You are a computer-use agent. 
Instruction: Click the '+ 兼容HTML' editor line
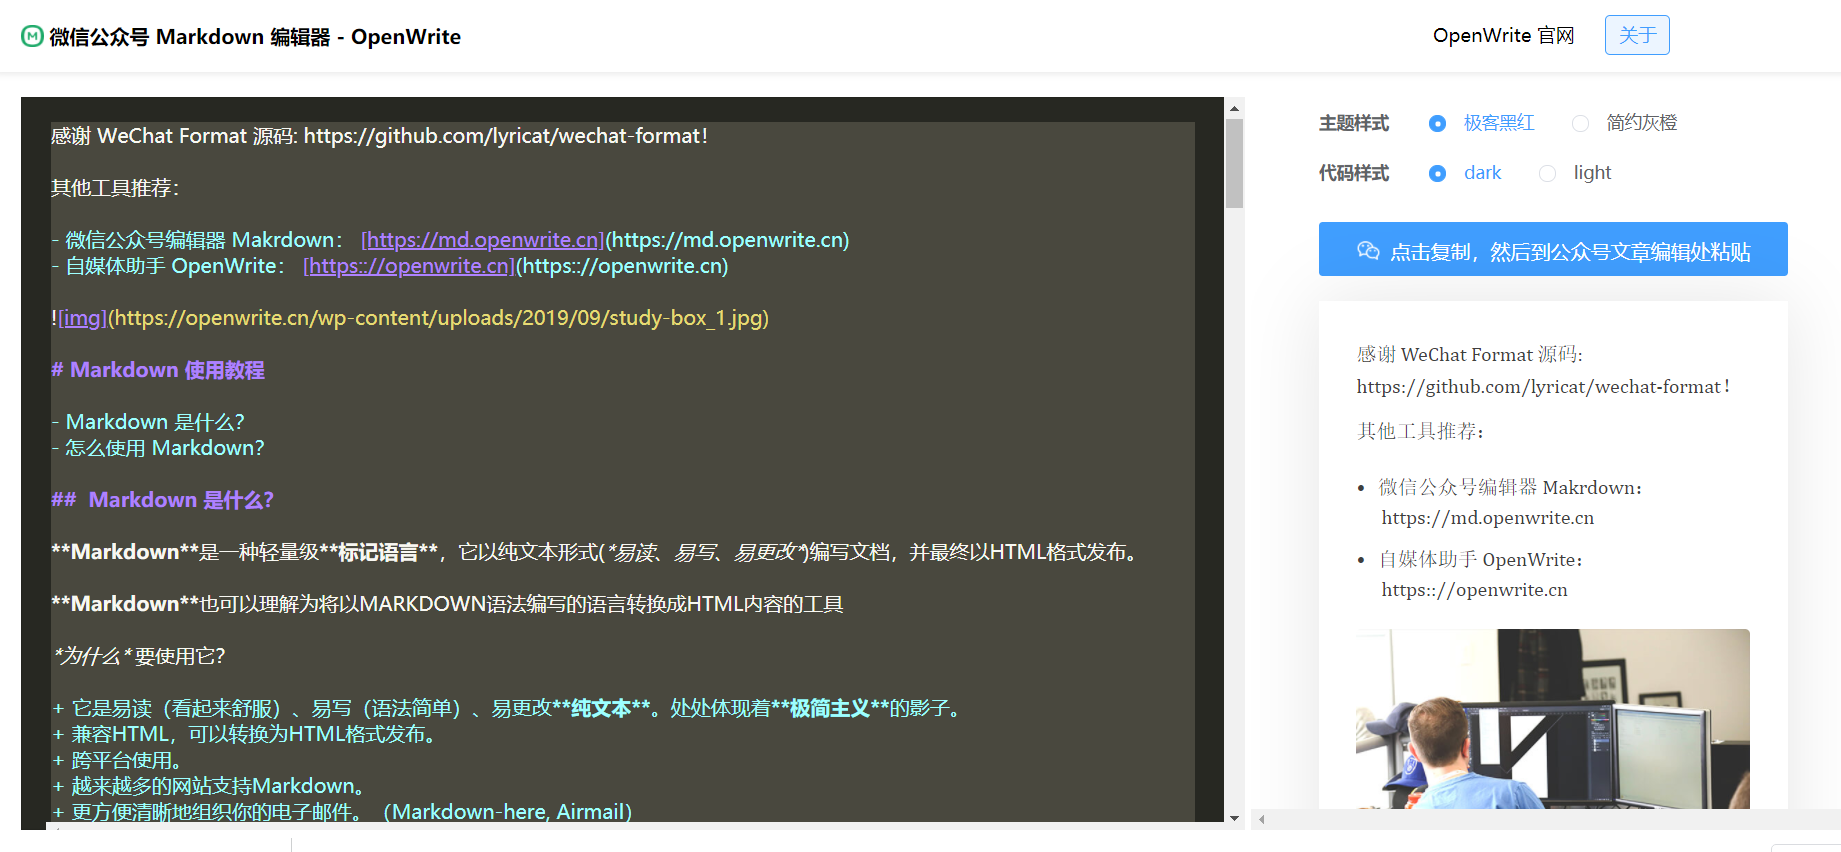click(244, 734)
